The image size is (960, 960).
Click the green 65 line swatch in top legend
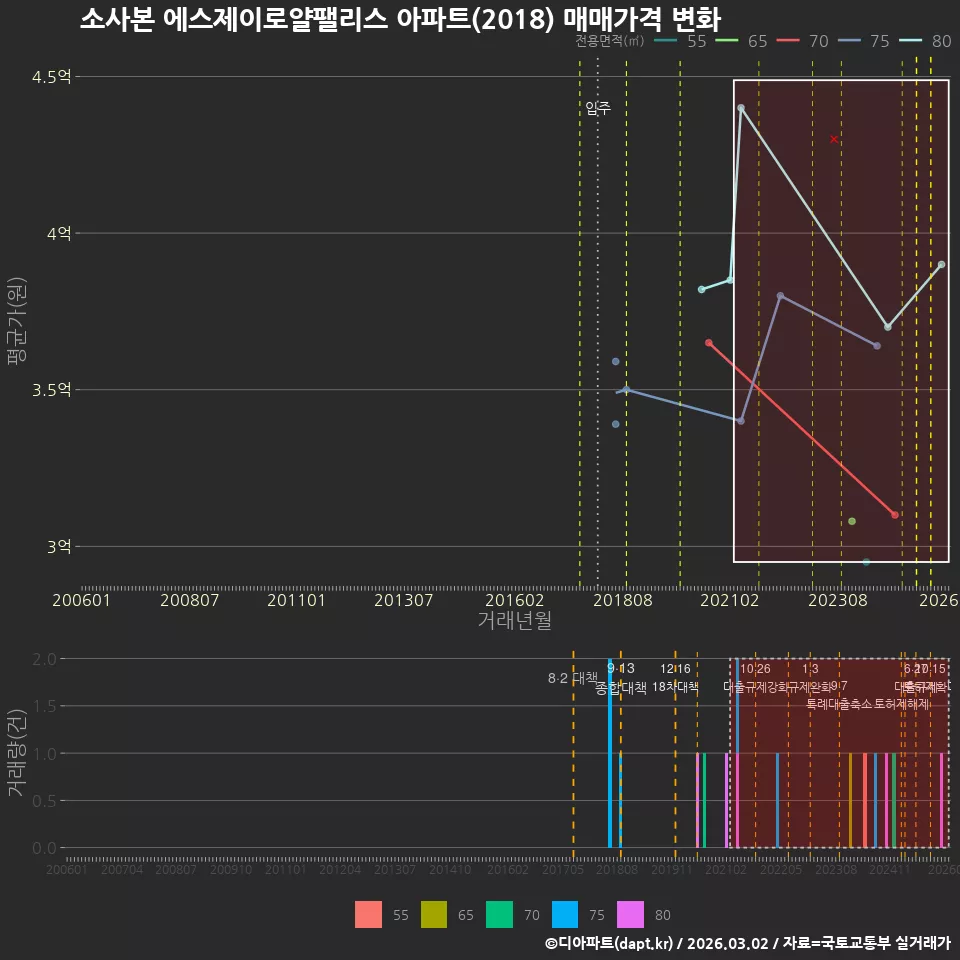coord(727,41)
